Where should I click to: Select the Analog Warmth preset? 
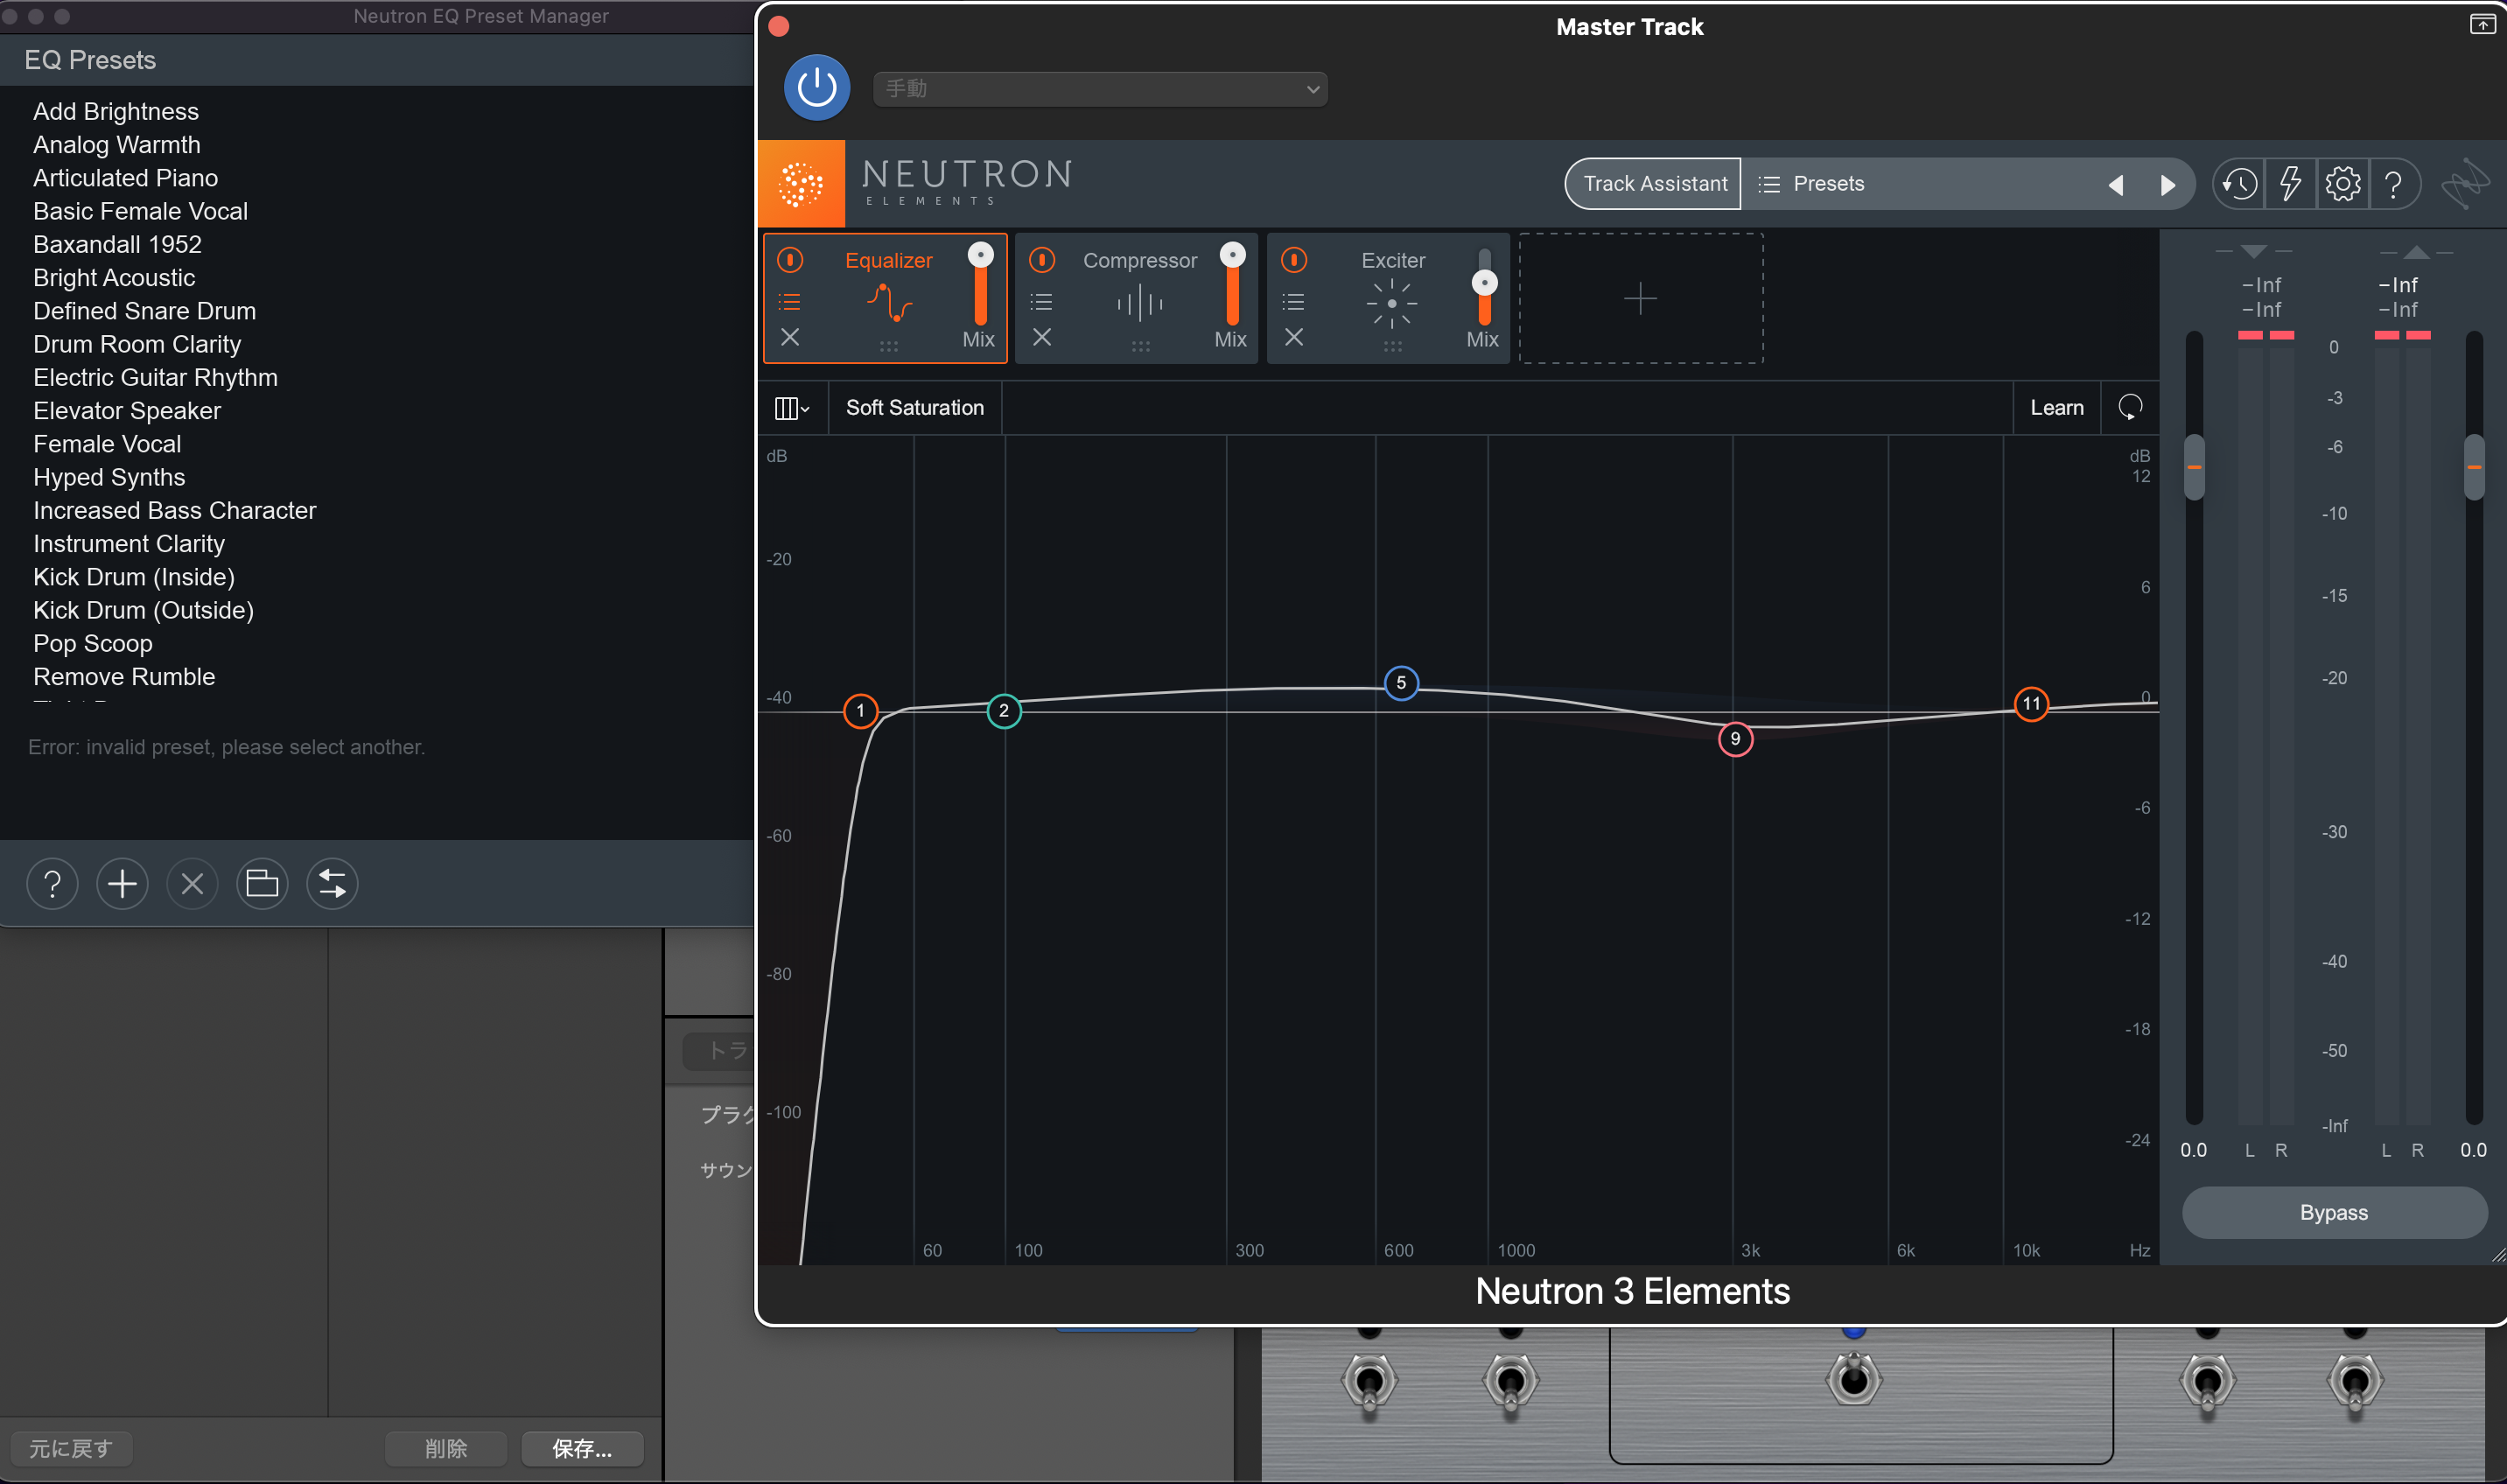pos(117,145)
